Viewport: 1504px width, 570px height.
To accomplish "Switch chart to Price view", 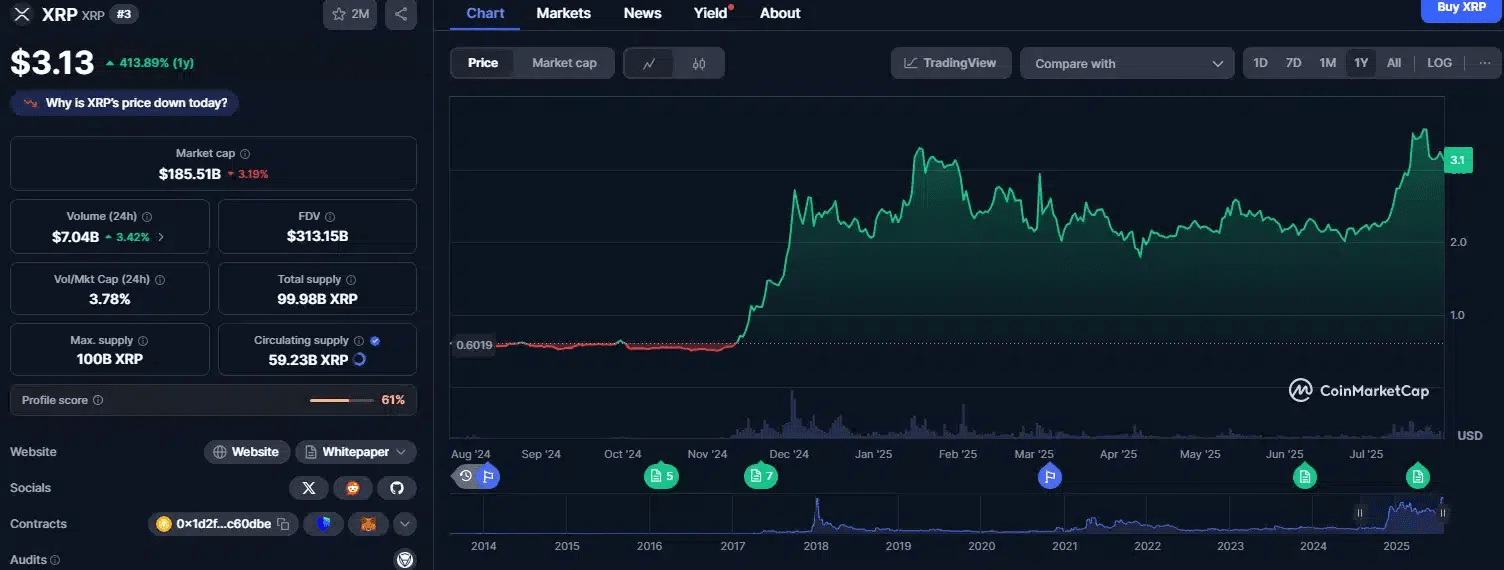I will coord(483,63).
